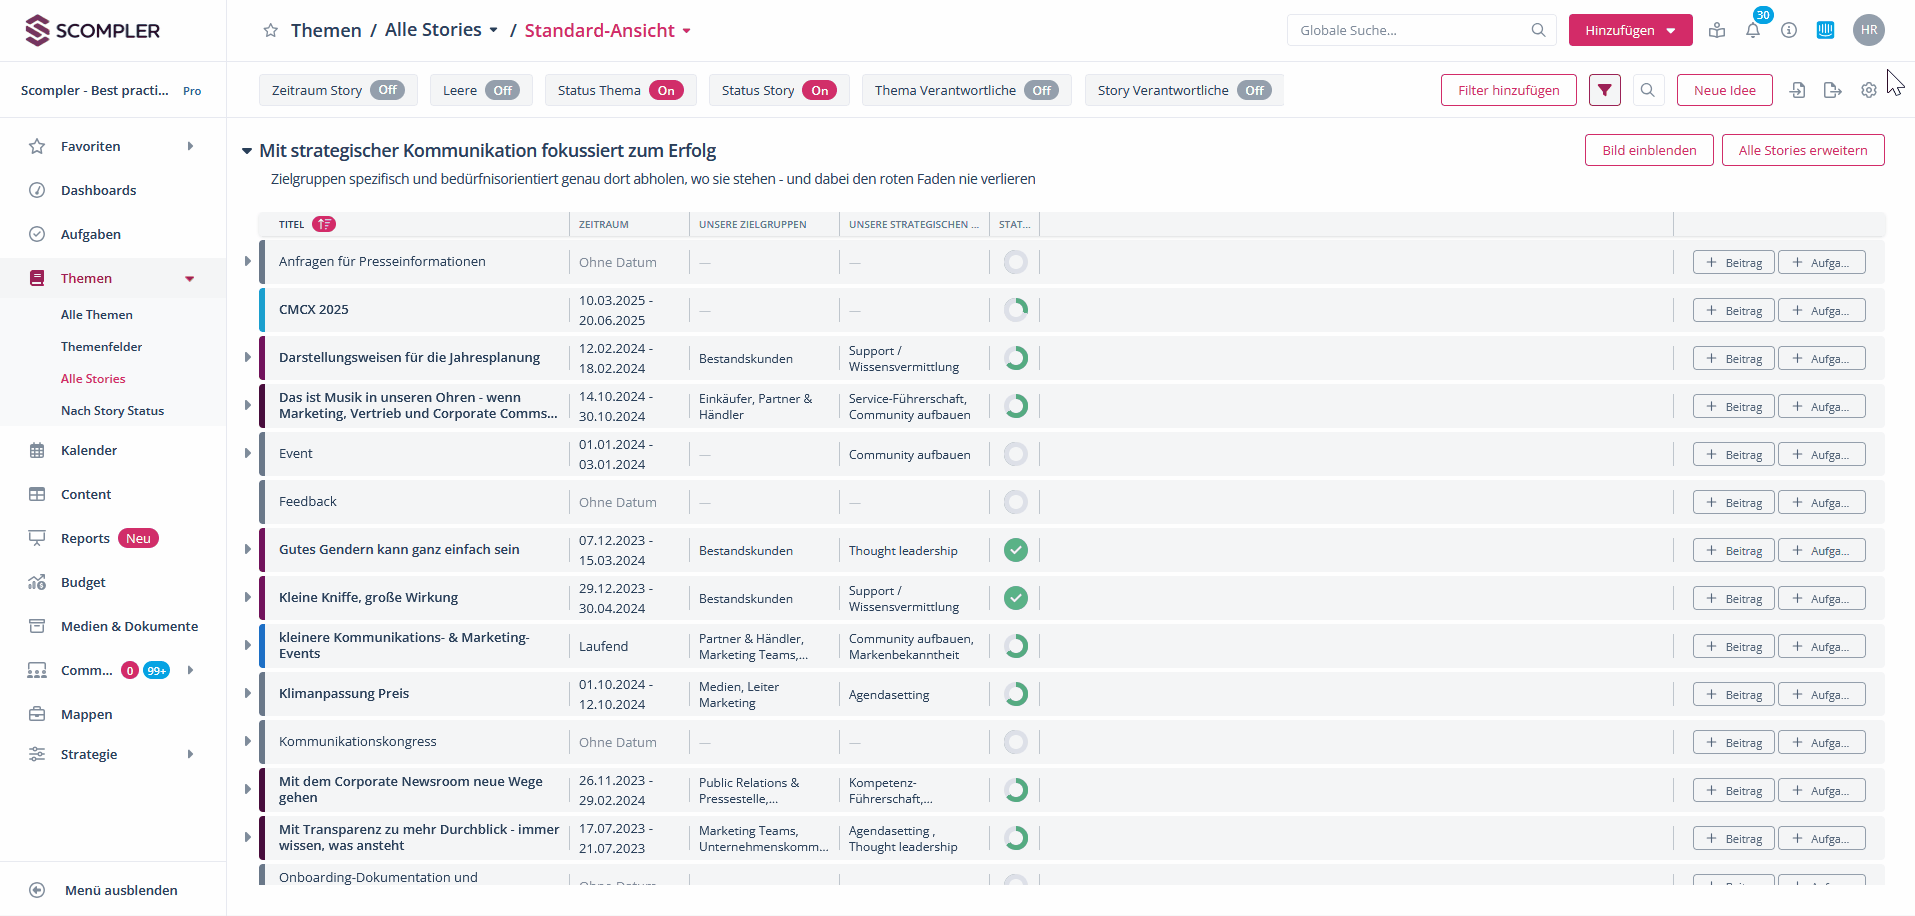Screen dimensions: 1915x916
Task: Open Kalender in the sidebar
Action: (x=89, y=450)
